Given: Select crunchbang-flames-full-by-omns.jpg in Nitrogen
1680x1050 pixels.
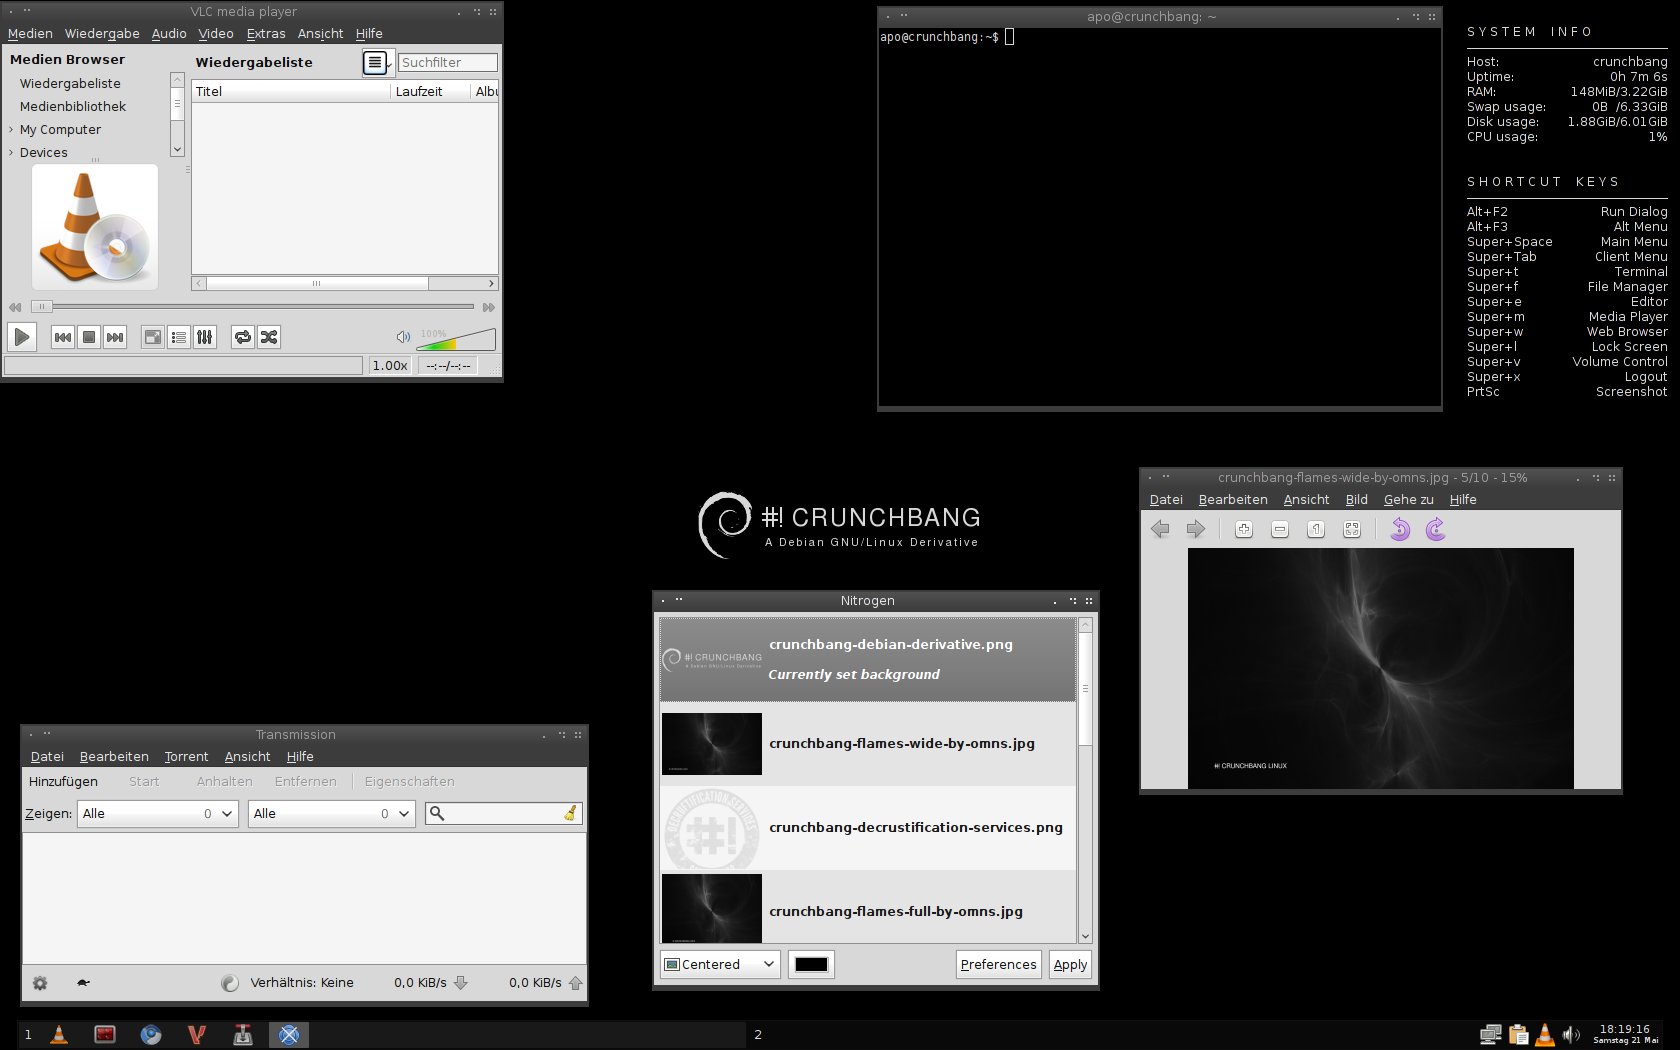Looking at the screenshot, I should pos(868,908).
